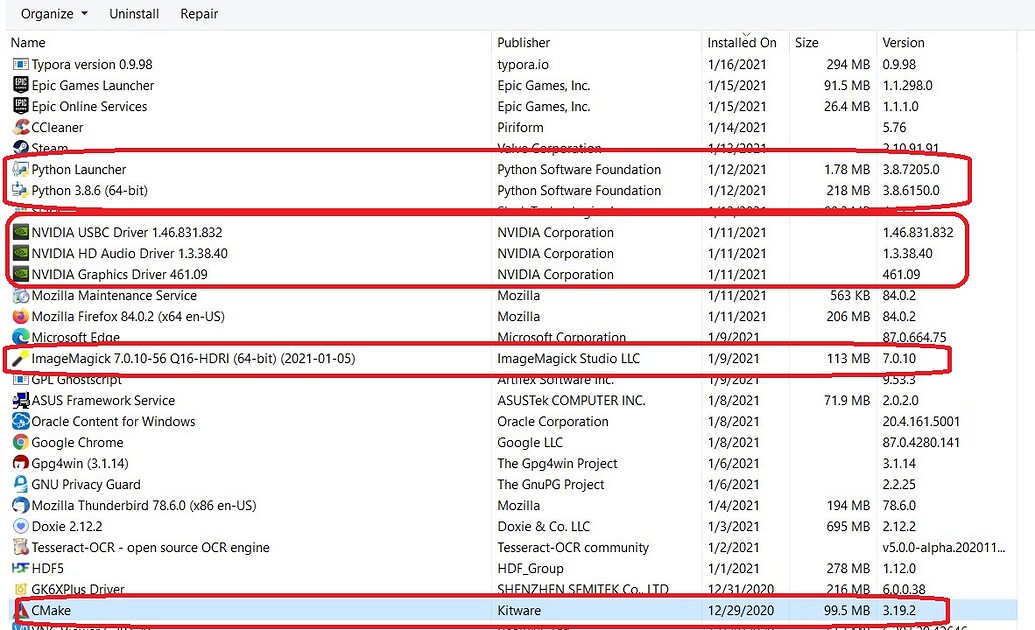Click the Microsoft Edge icon
The image size is (1035, 630).
[20, 337]
